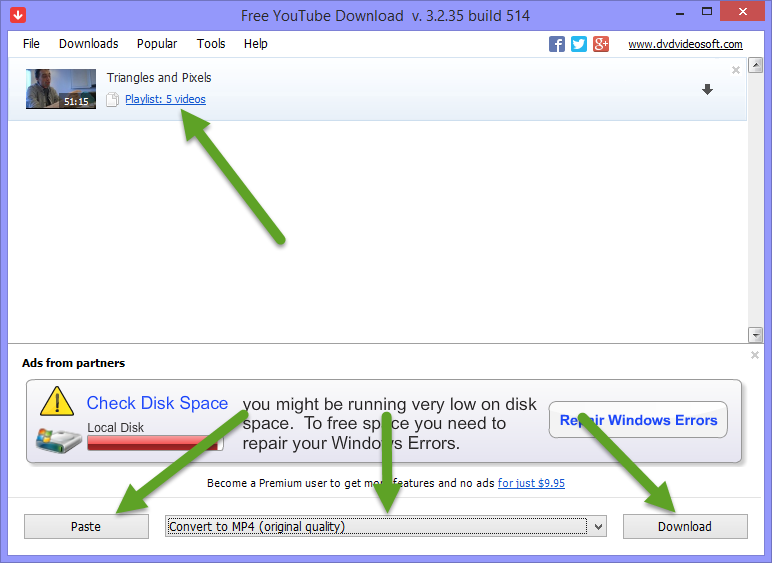Screen dimensions: 772x563
Task: Open the Tools menu
Action: point(211,44)
